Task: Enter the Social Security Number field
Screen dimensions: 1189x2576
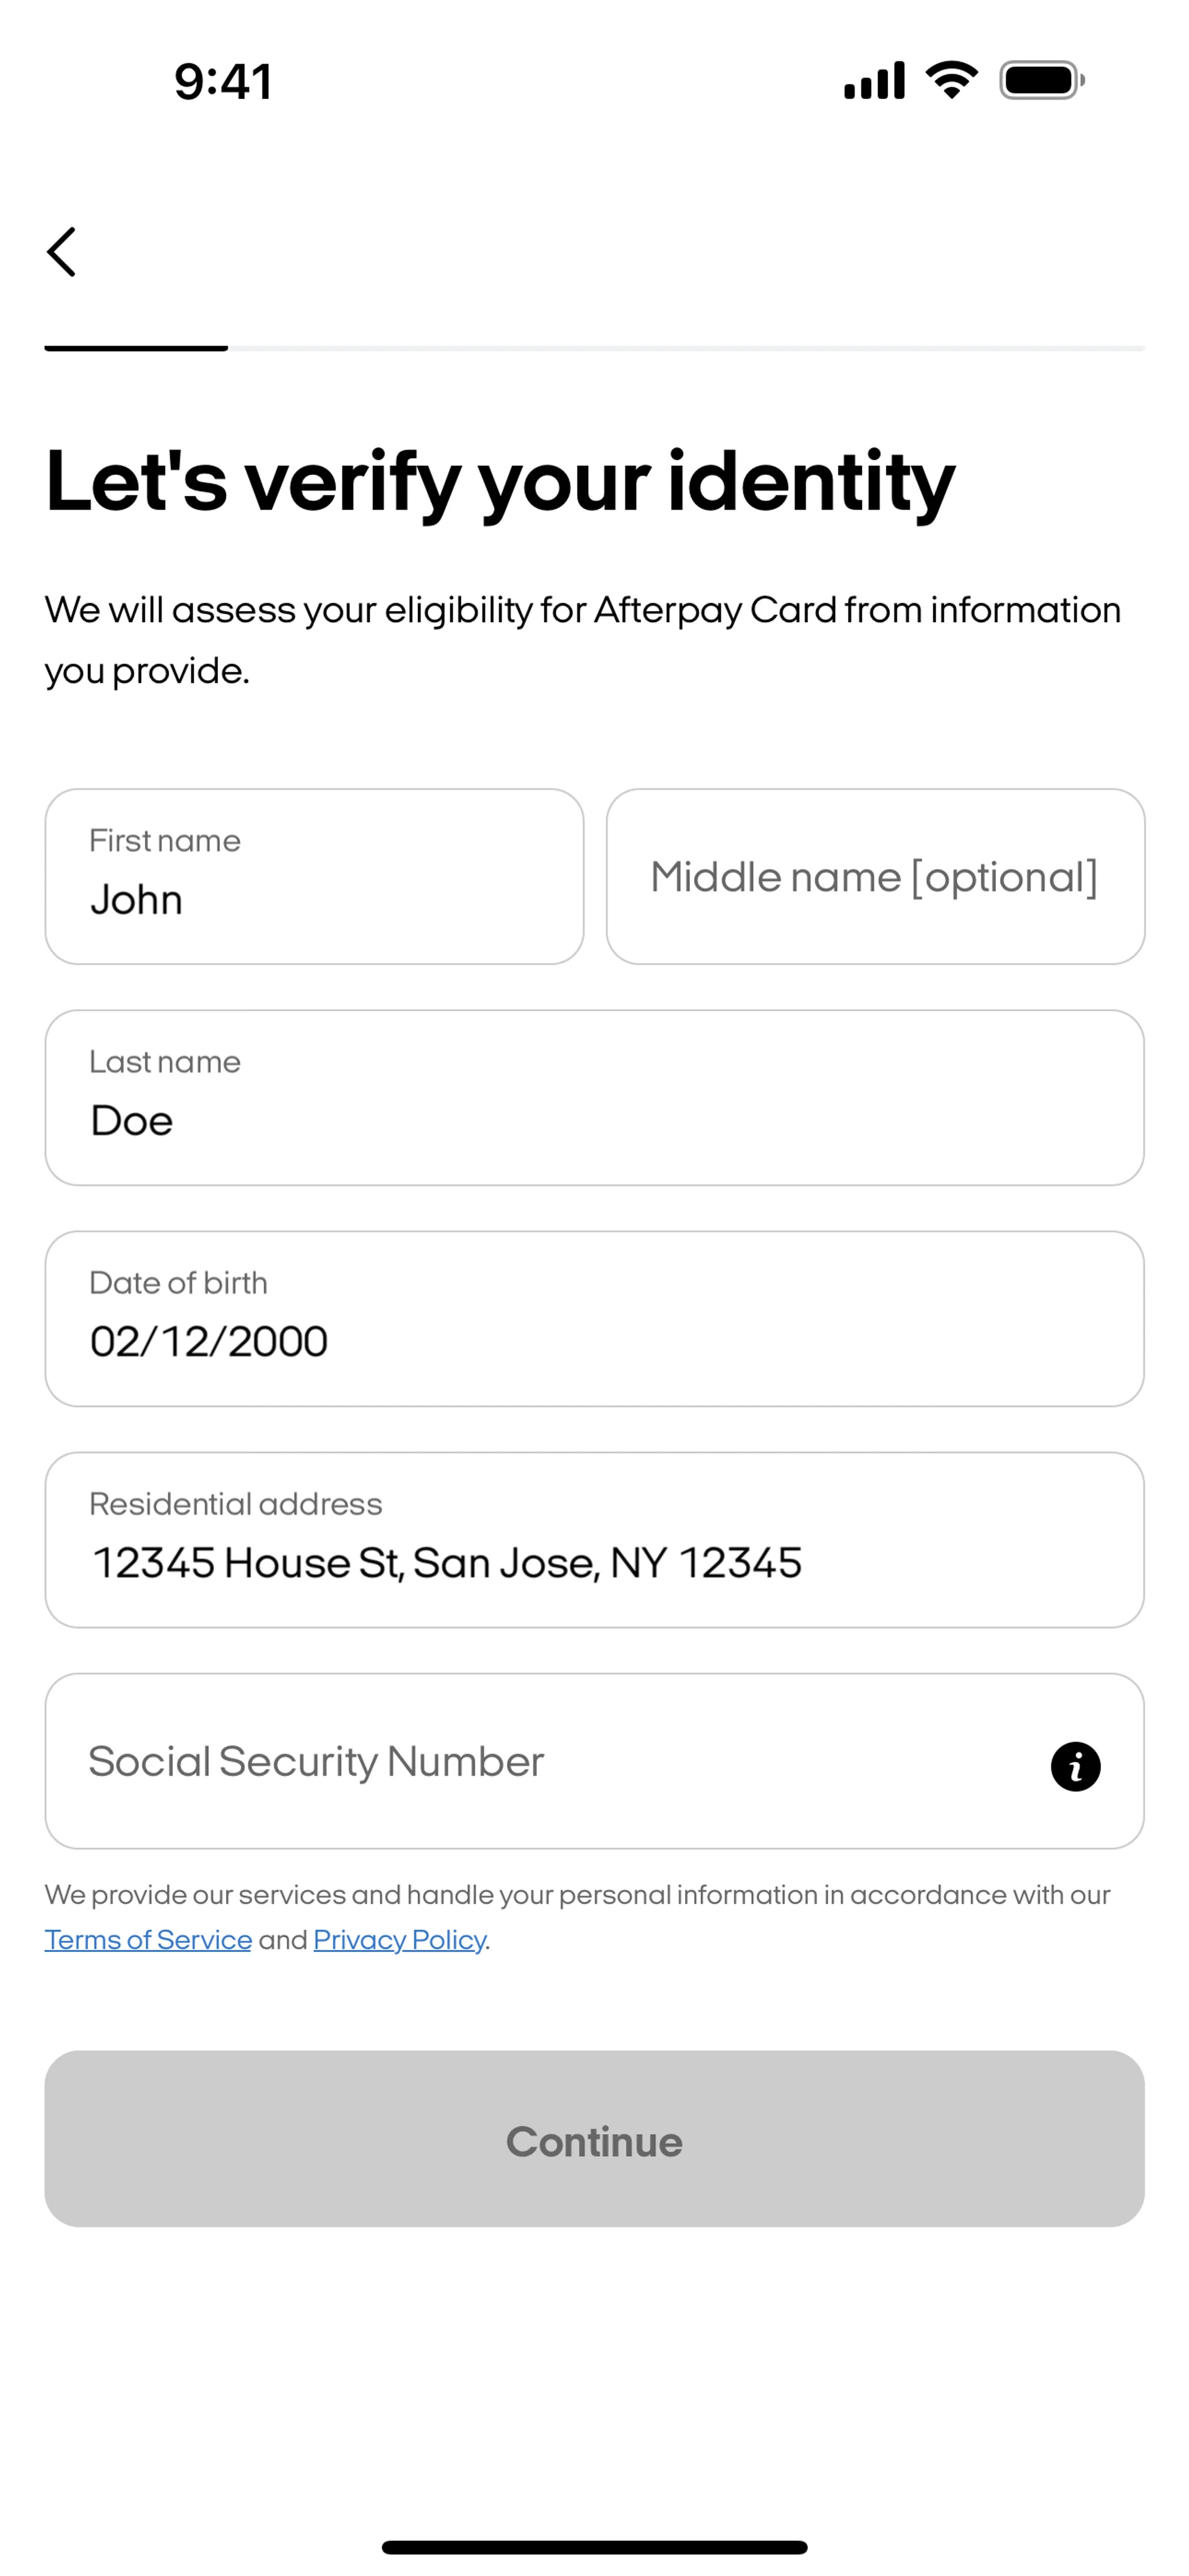Action: pyautogui.click(x=540, y=1761)
